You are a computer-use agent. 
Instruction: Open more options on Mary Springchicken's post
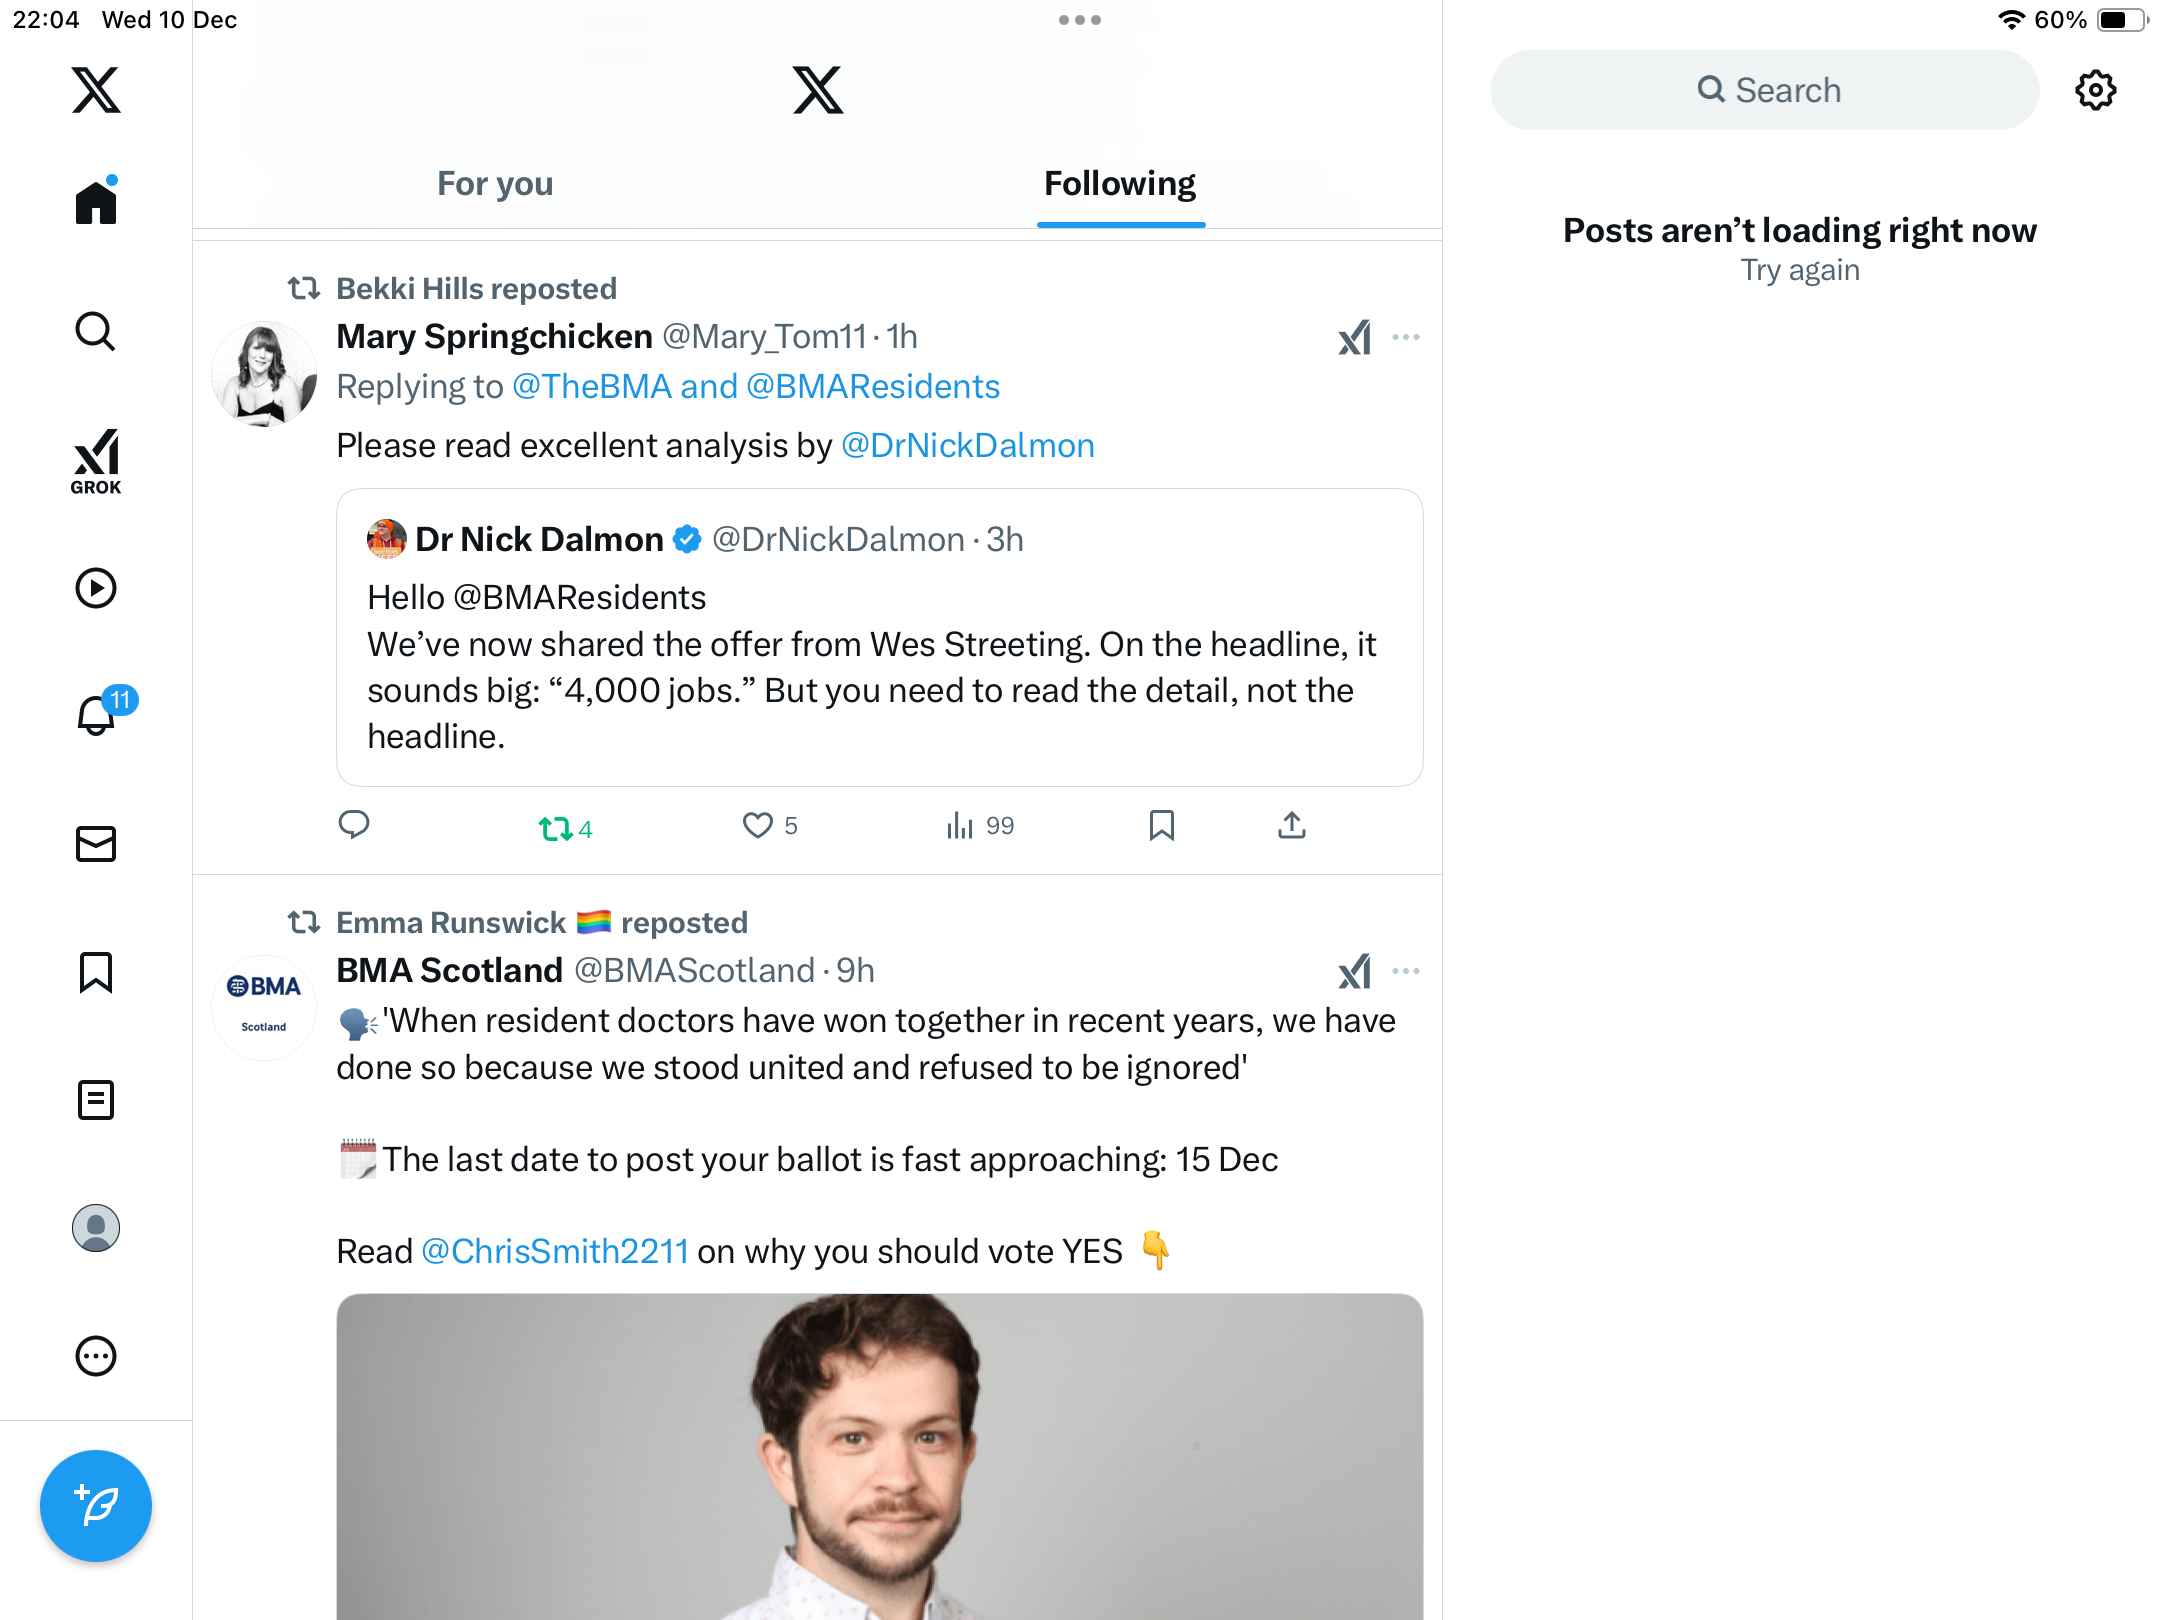coord(1406,338)
